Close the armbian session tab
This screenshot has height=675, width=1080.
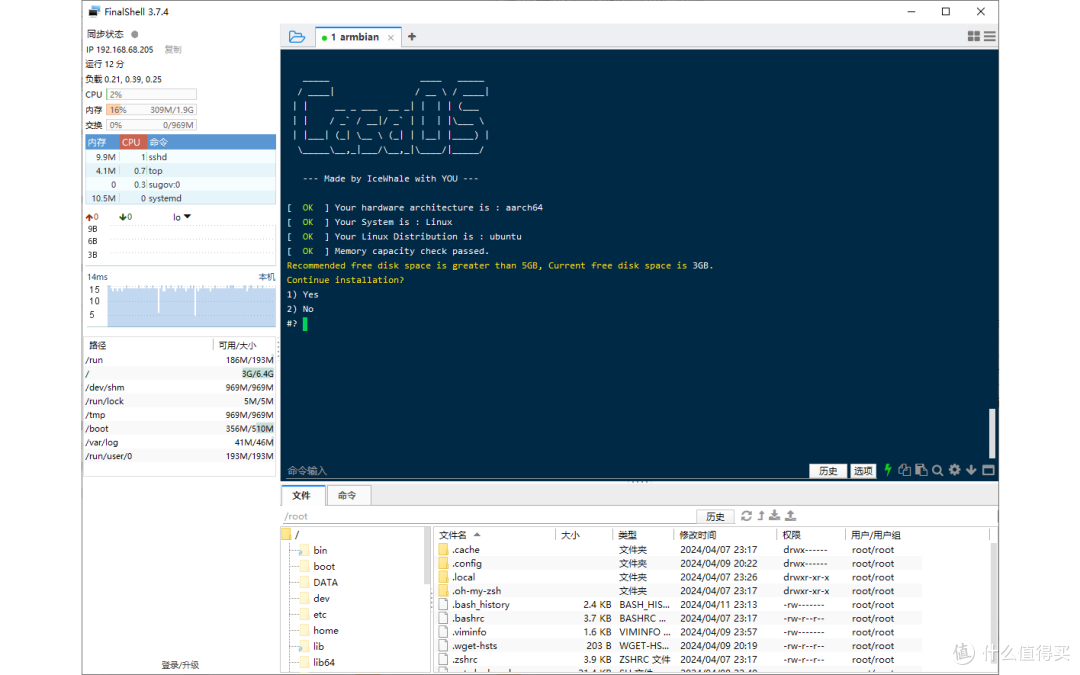tap(391, 38)
